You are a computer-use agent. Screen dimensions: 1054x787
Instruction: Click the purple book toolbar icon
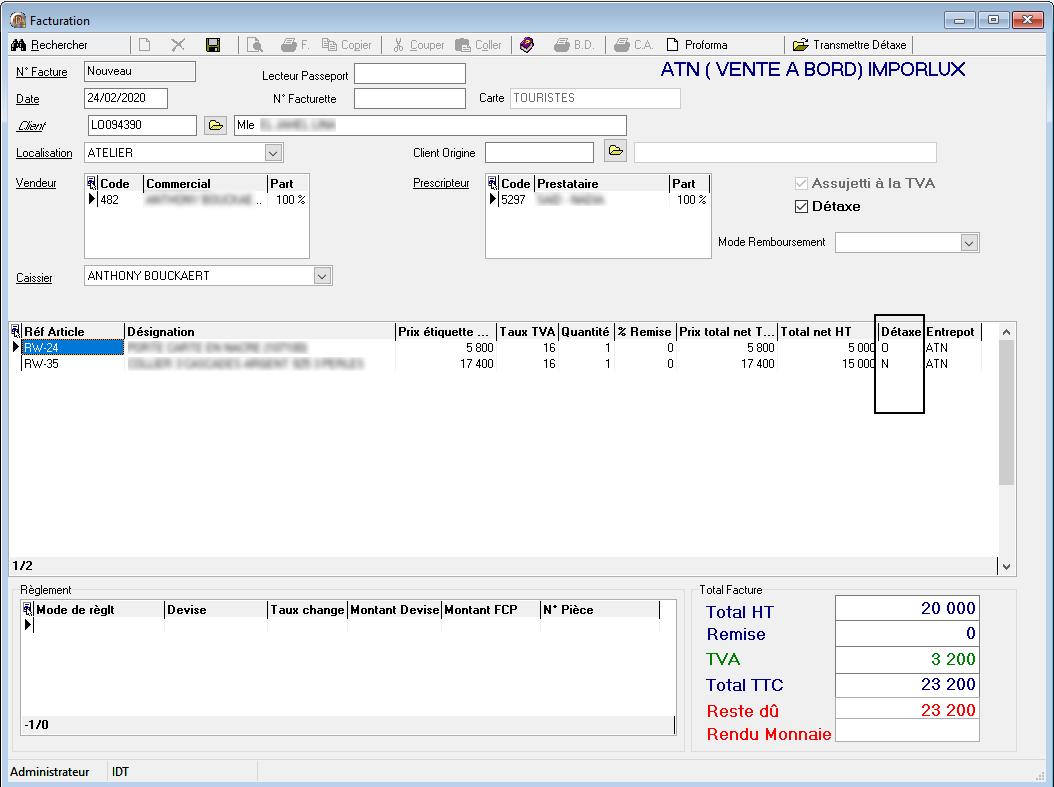528,45
